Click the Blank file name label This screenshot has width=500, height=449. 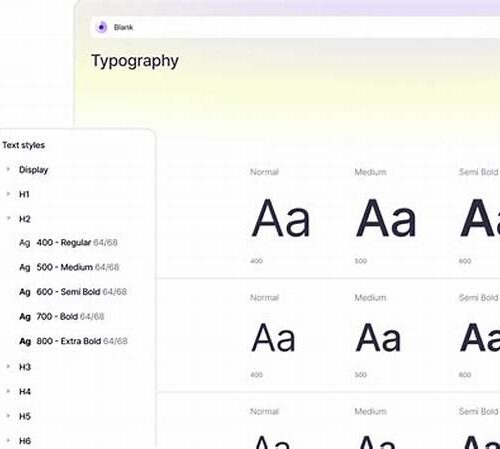click(x=123, y=27)
